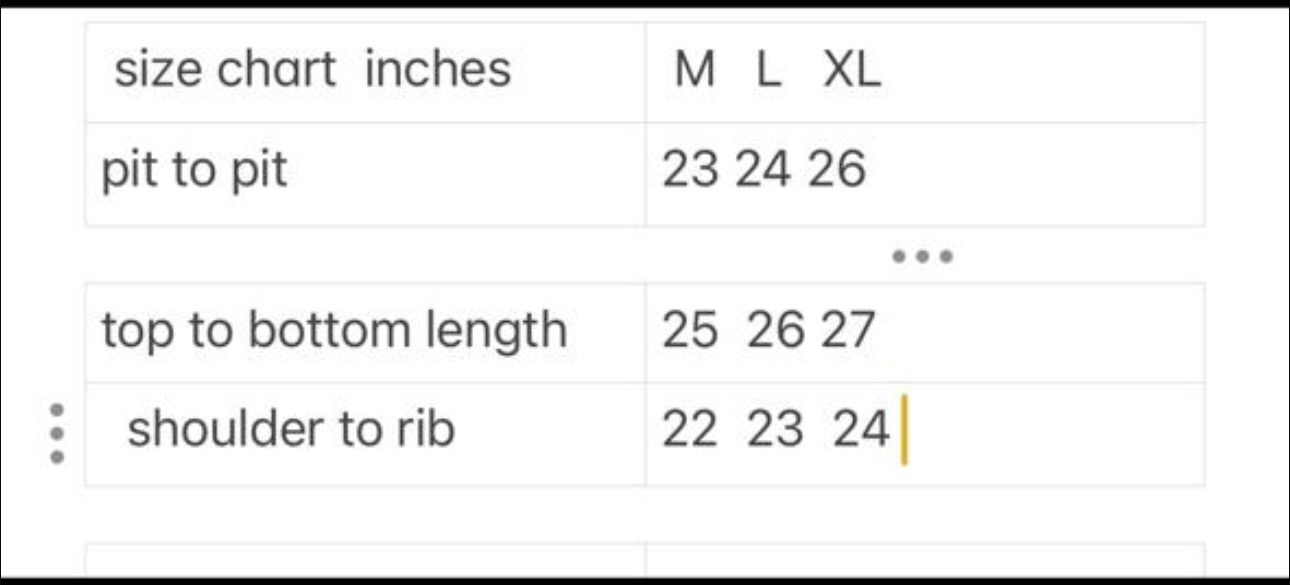Click the vertical three-dot row handle

pos(57,433)
